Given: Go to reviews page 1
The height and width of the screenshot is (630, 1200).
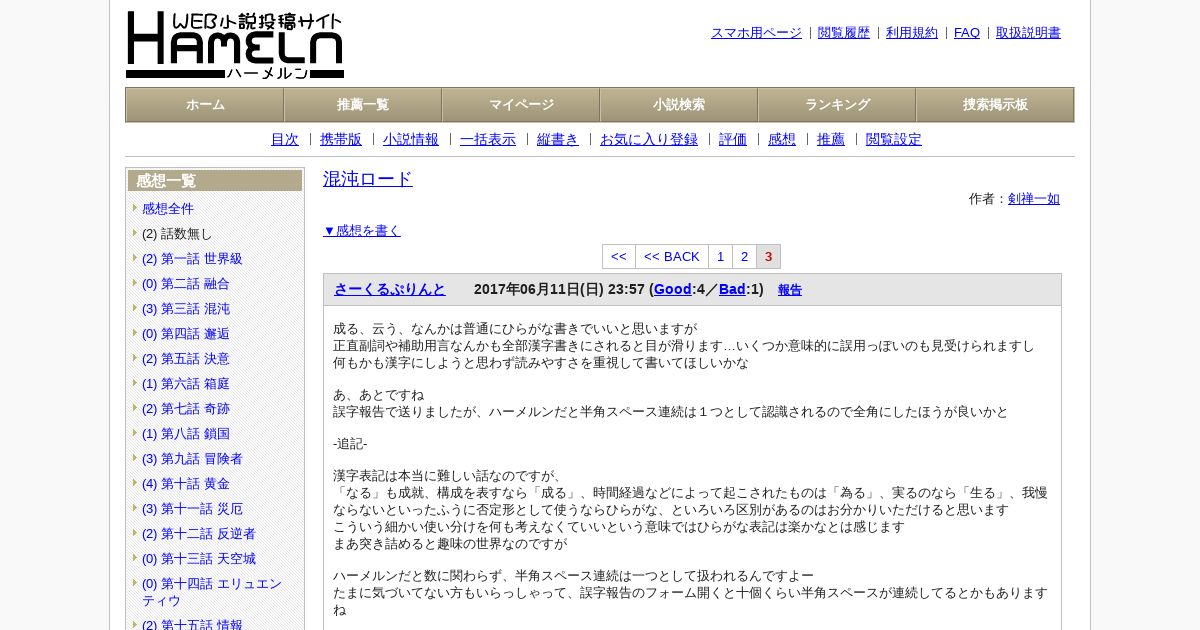Looking at the screenshot, I should 720,257.
